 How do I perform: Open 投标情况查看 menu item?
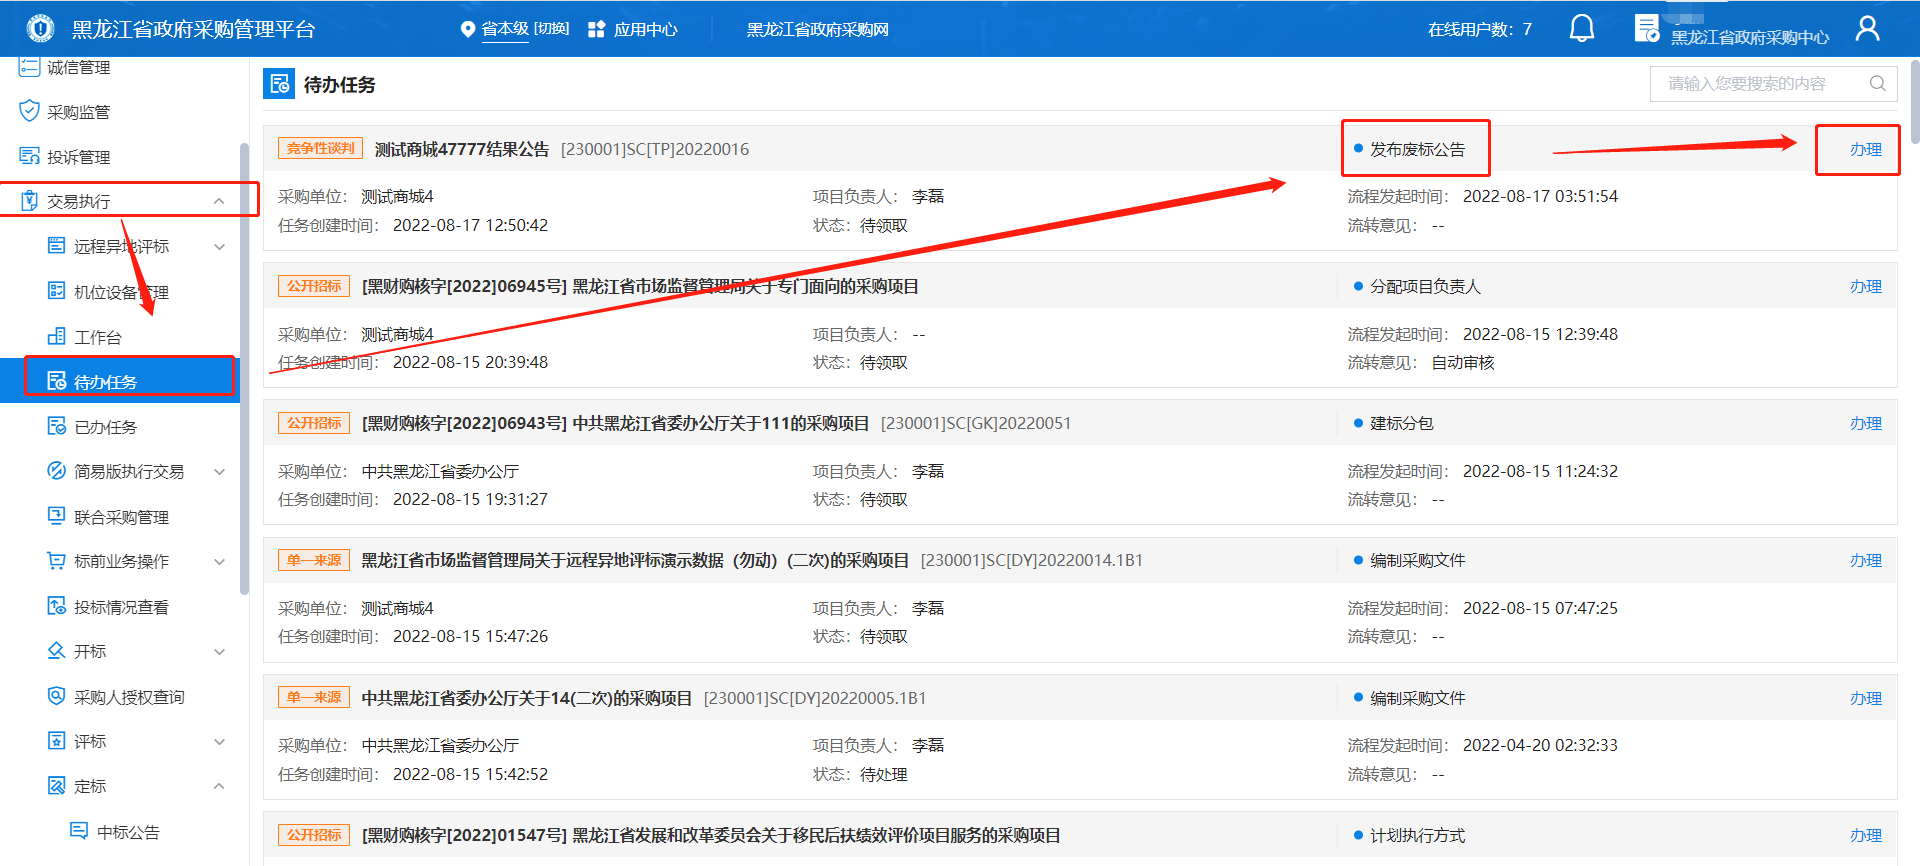coord(120,607)
